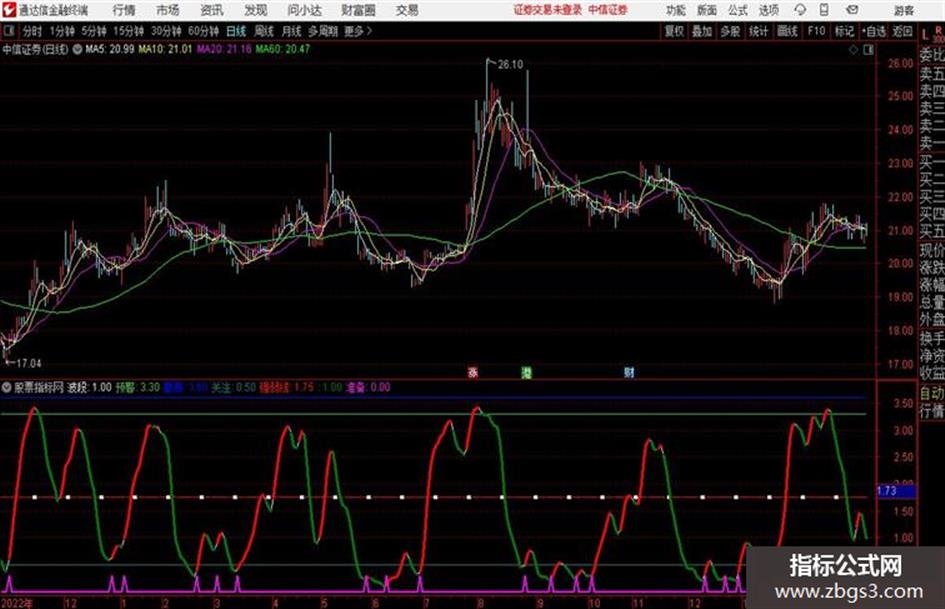Image resolution: width=945 pixels, height=609 pixels.
Task: Click the 多股 multi-stock button
Action: pos(730,31)
